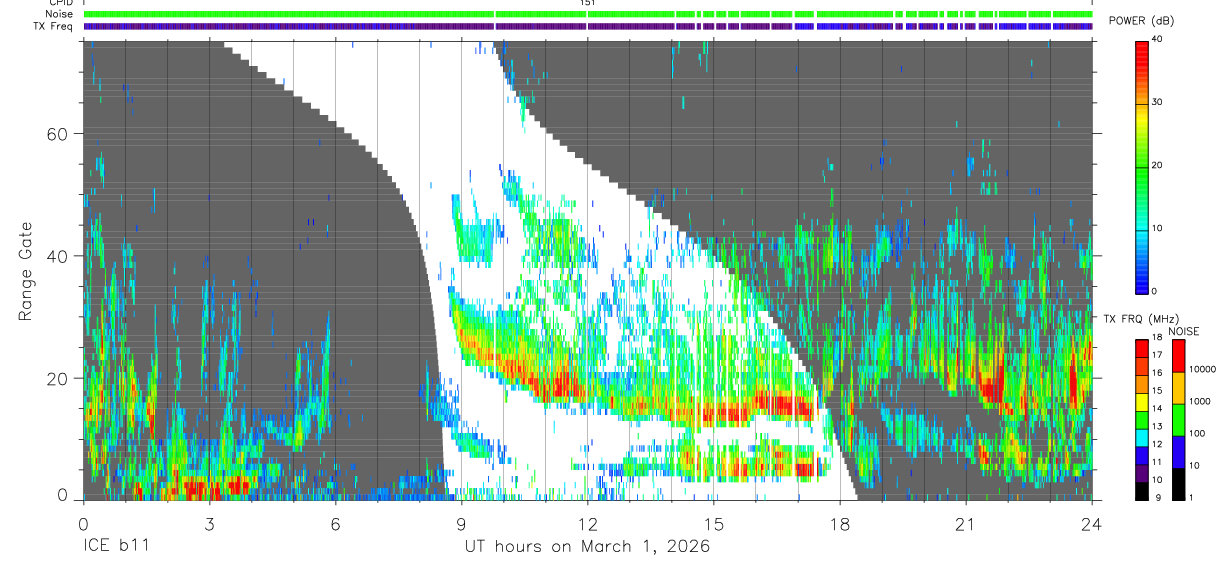Click the x-axis tick label 6
Image resolution: width=1228 pixels, height=567 pixels.
click(335, 523)
